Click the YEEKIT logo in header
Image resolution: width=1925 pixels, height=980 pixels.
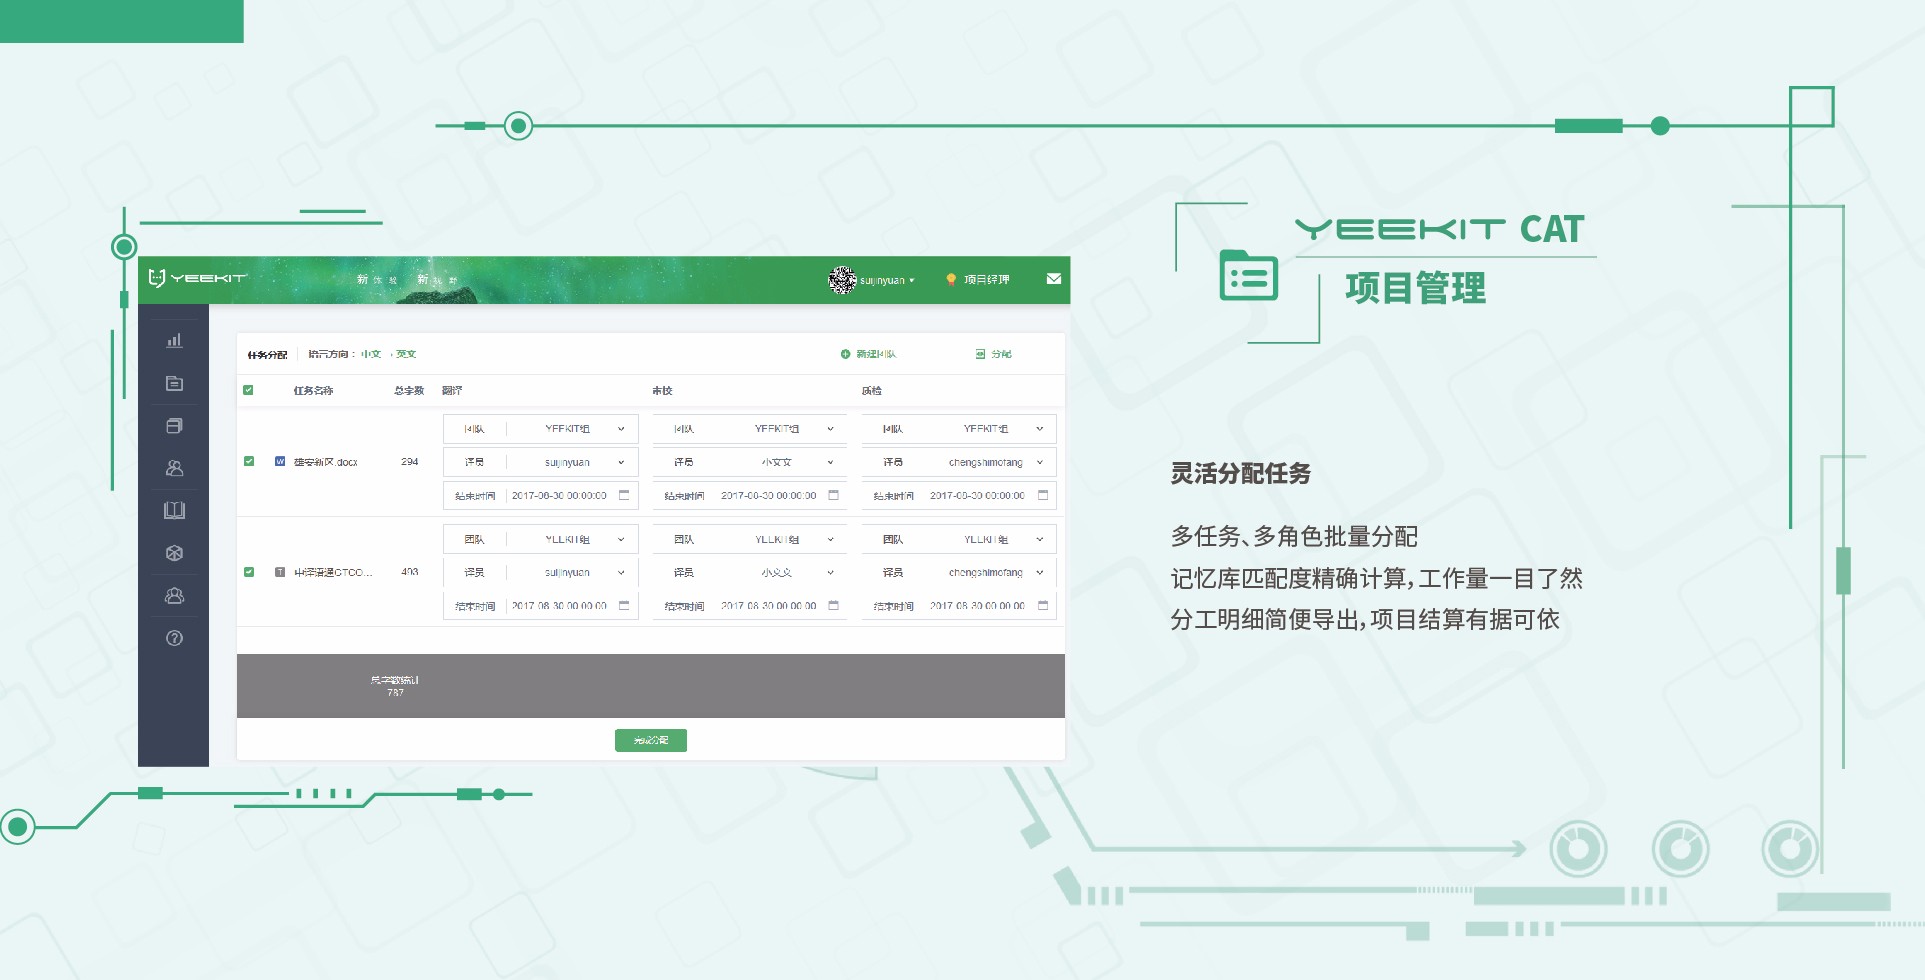click(197, 278)
